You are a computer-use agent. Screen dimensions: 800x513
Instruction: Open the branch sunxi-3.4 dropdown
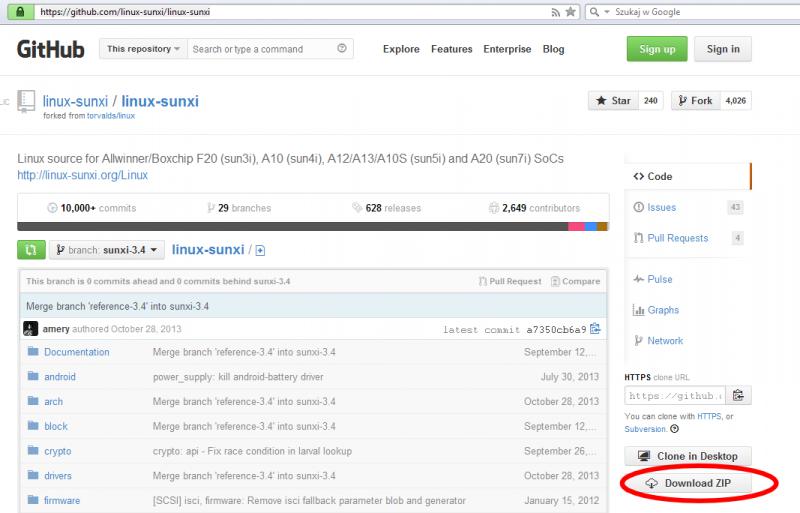(107, 250)
